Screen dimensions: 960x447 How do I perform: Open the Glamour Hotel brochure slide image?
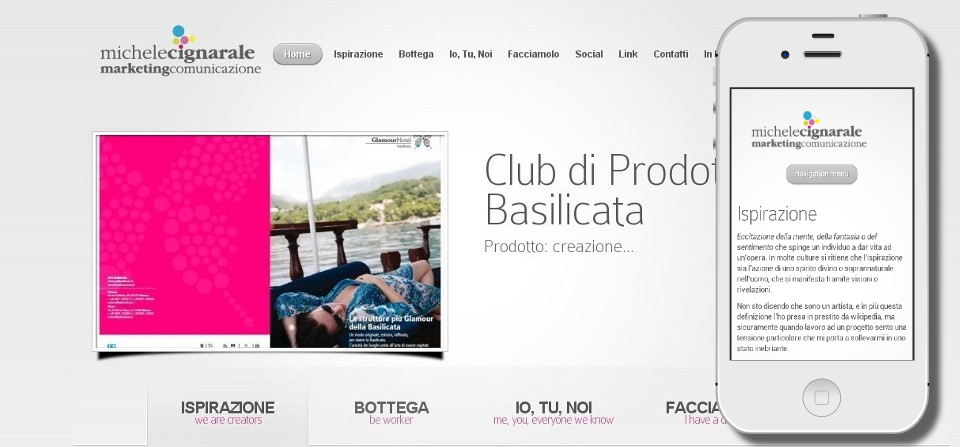click(270, 241)
